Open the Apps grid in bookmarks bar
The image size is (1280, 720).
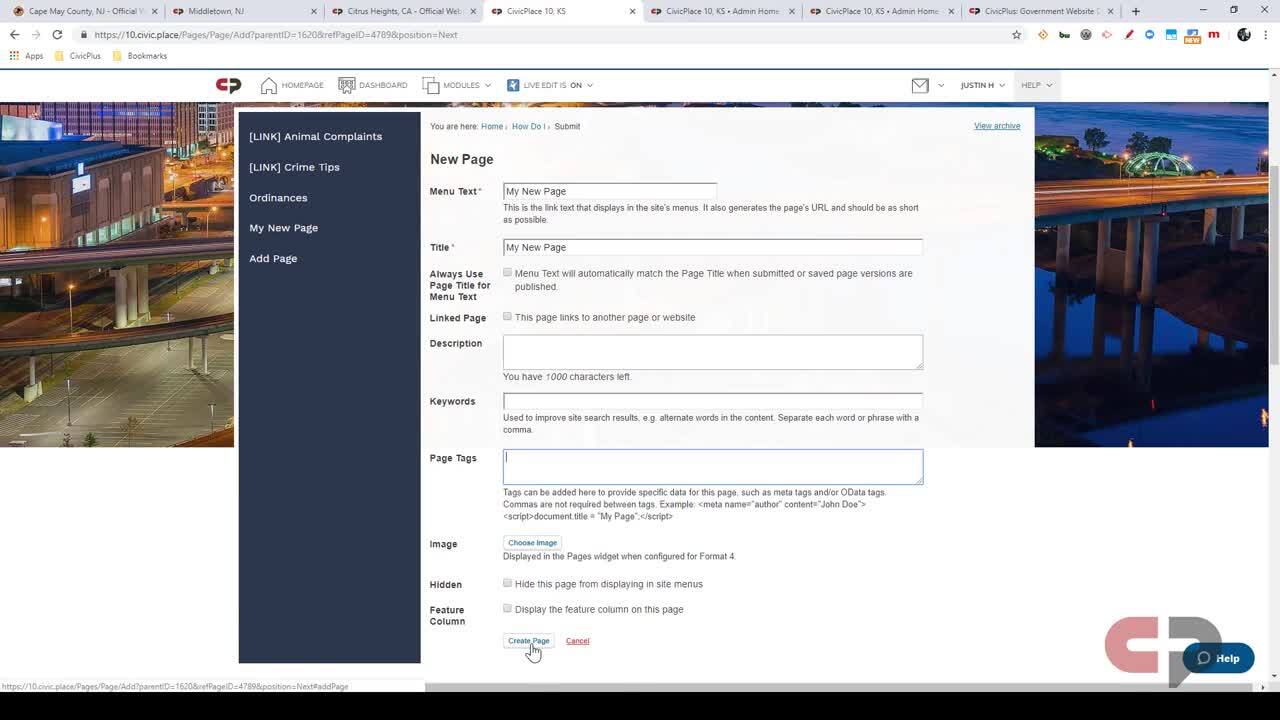tap(27, 56)
